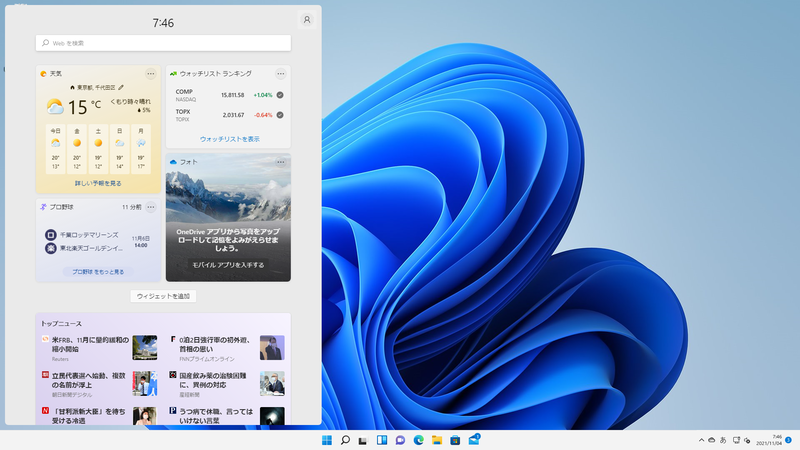The width and height of the screenshot is (800, 450).
Task: Open the user profile icon in widgets panel
Action: click(307, 20)
